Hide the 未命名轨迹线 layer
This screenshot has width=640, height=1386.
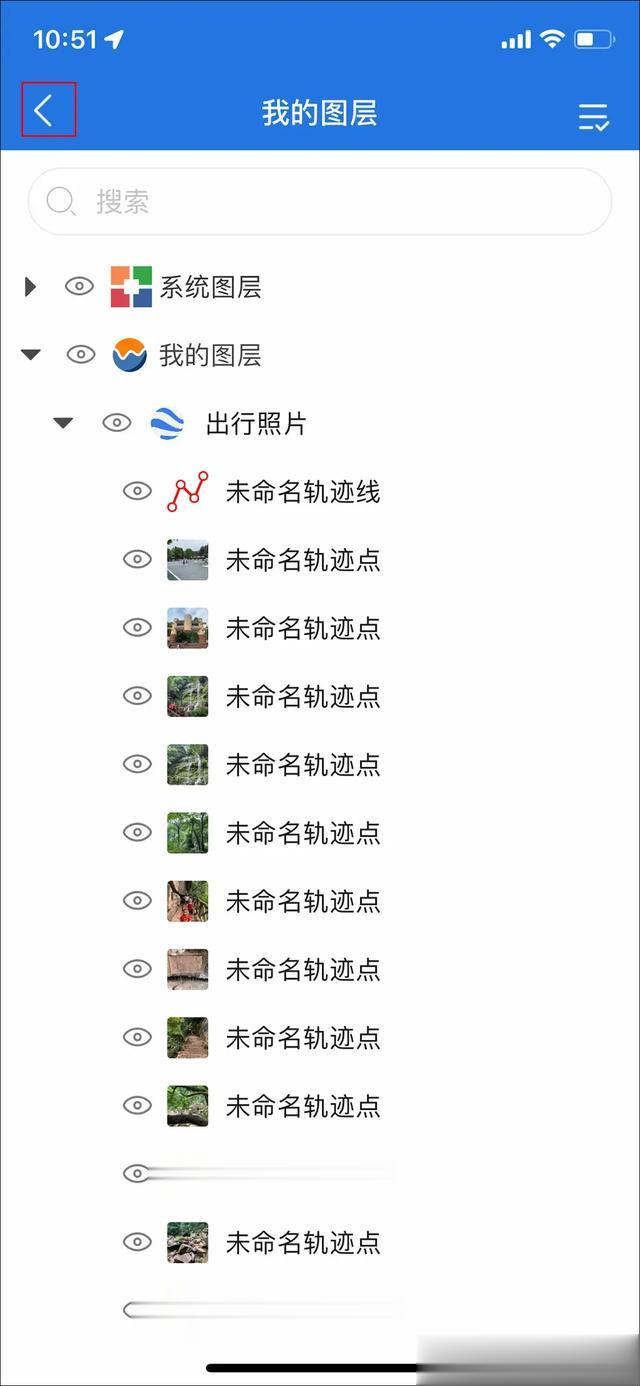click(137, 491)
